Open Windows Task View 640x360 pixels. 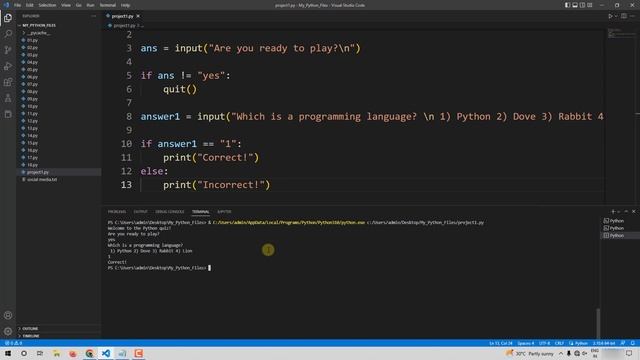[x=40, y=353]
